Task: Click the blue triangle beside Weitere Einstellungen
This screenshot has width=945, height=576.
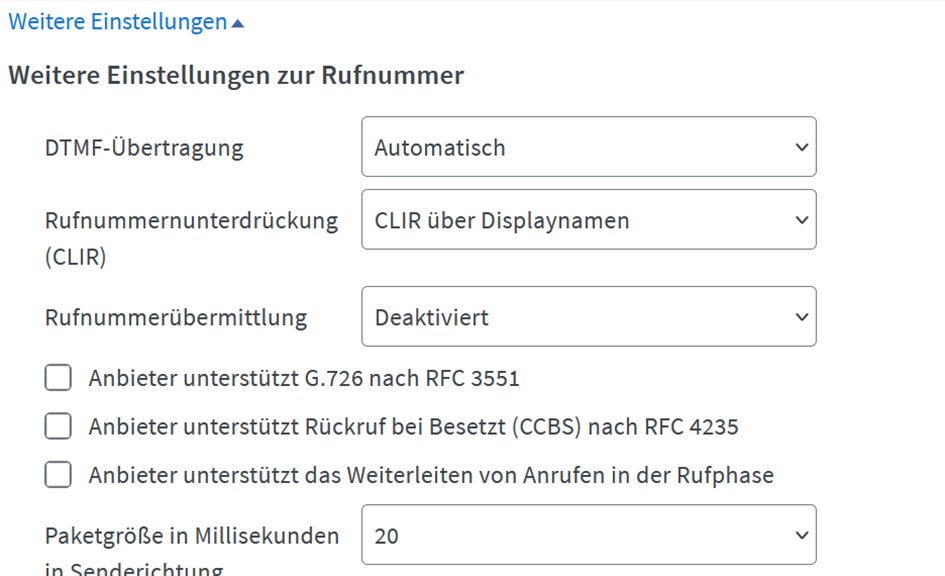Action: point(238,24)
